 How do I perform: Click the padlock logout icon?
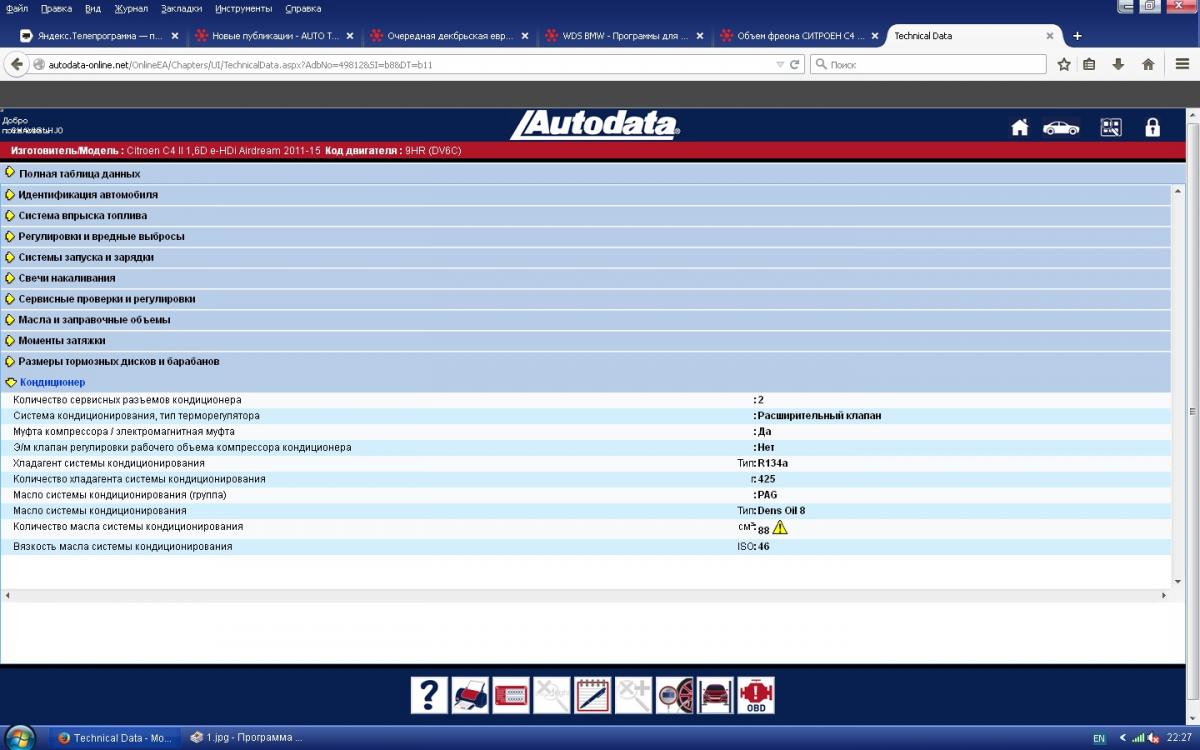[x=1153, y=127]
